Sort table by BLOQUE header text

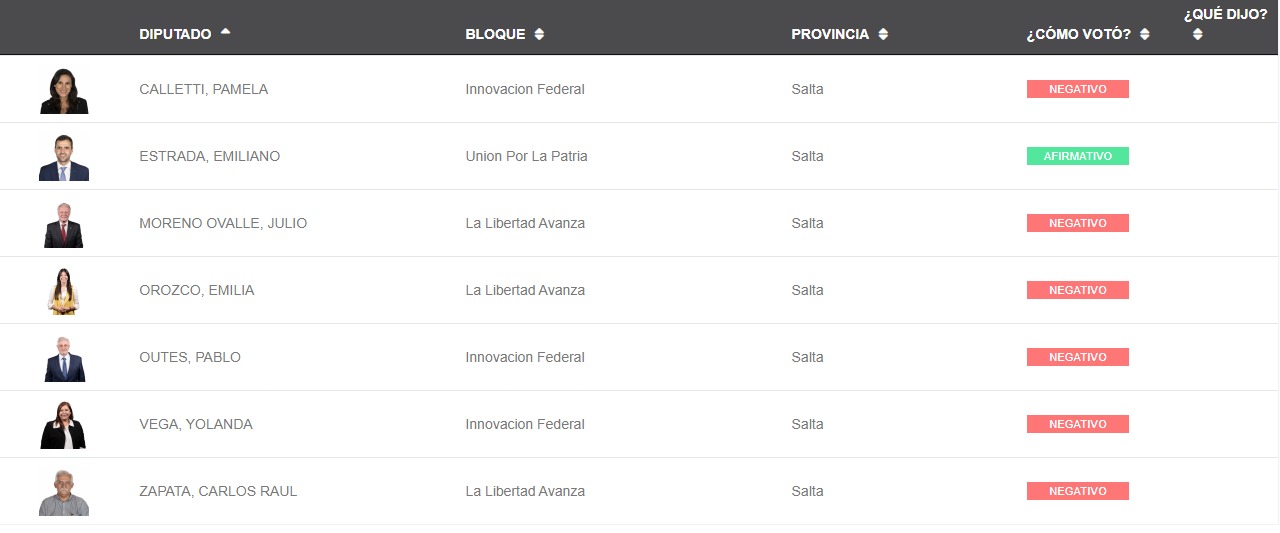pos(495,34)
